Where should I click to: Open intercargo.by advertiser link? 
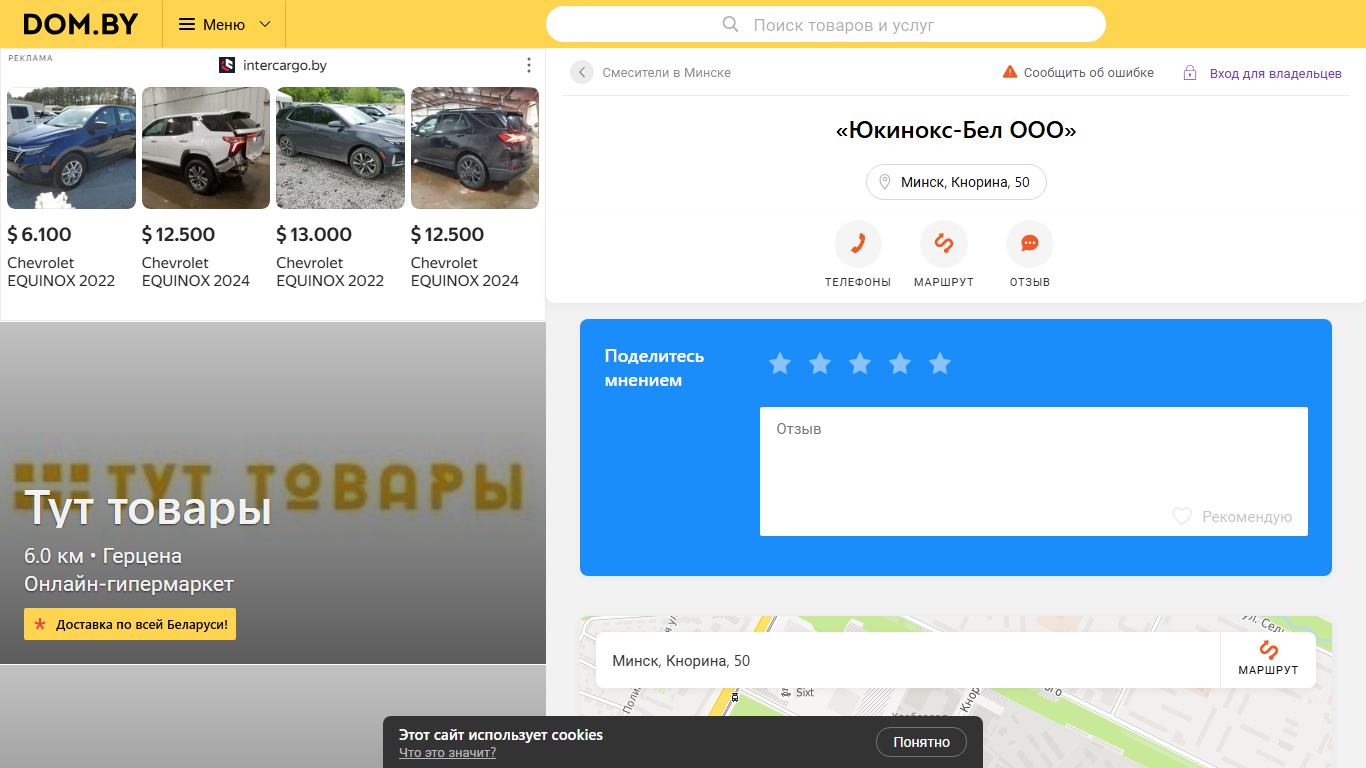(285, 65)
